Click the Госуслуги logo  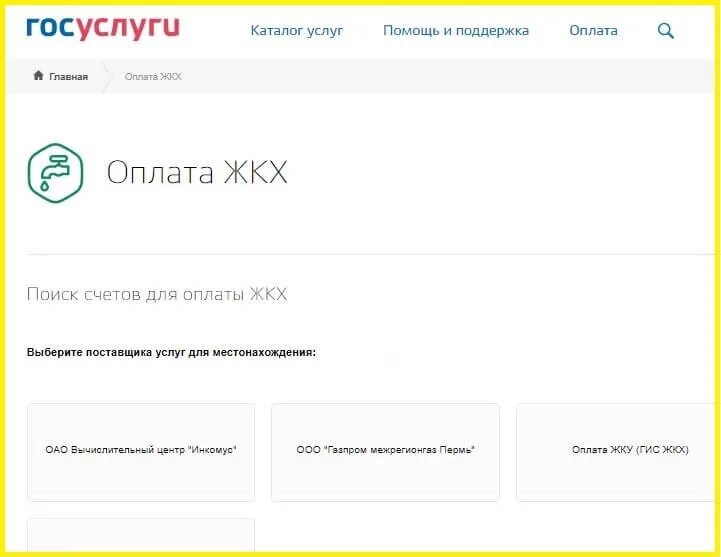tap(103, 29)
